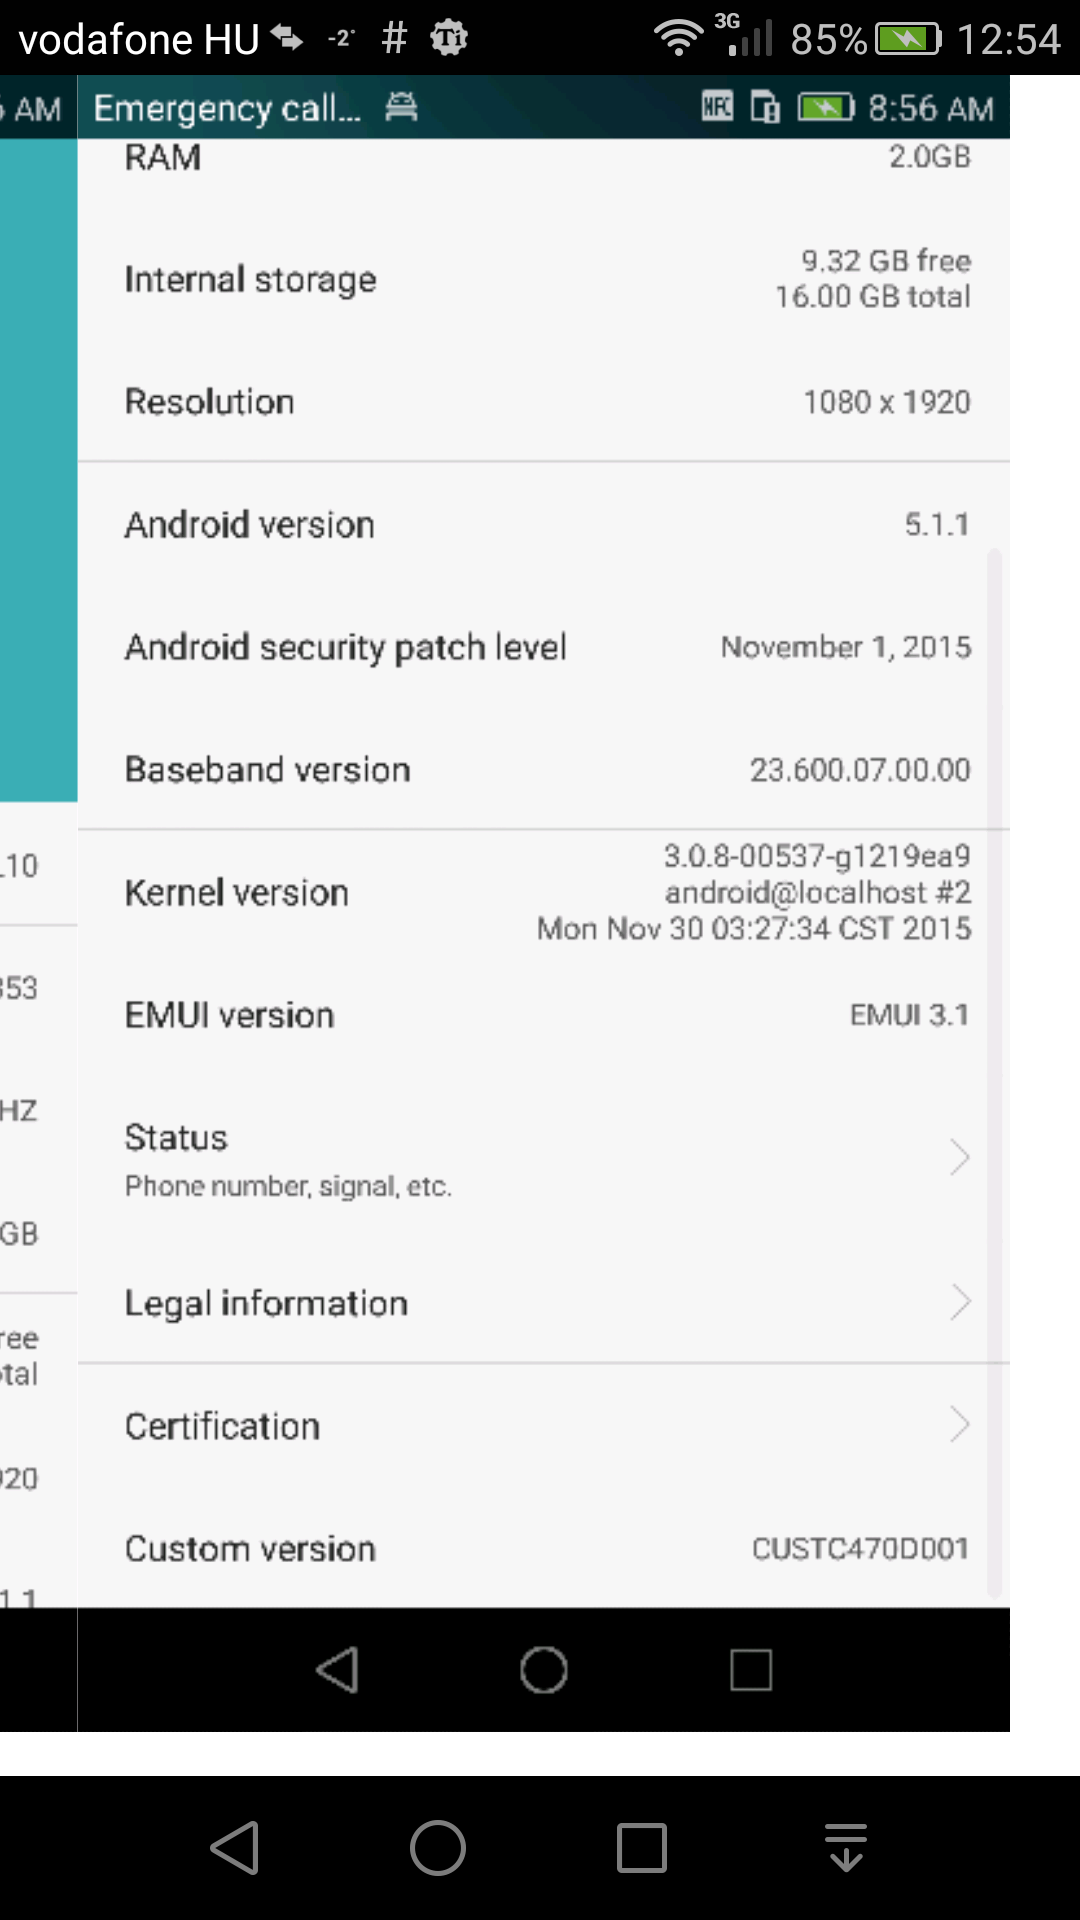This screenshot has width=1080, height=1920.
Task: Tap the Android version row
Action: pyautogui.click(x=544, y=524)
